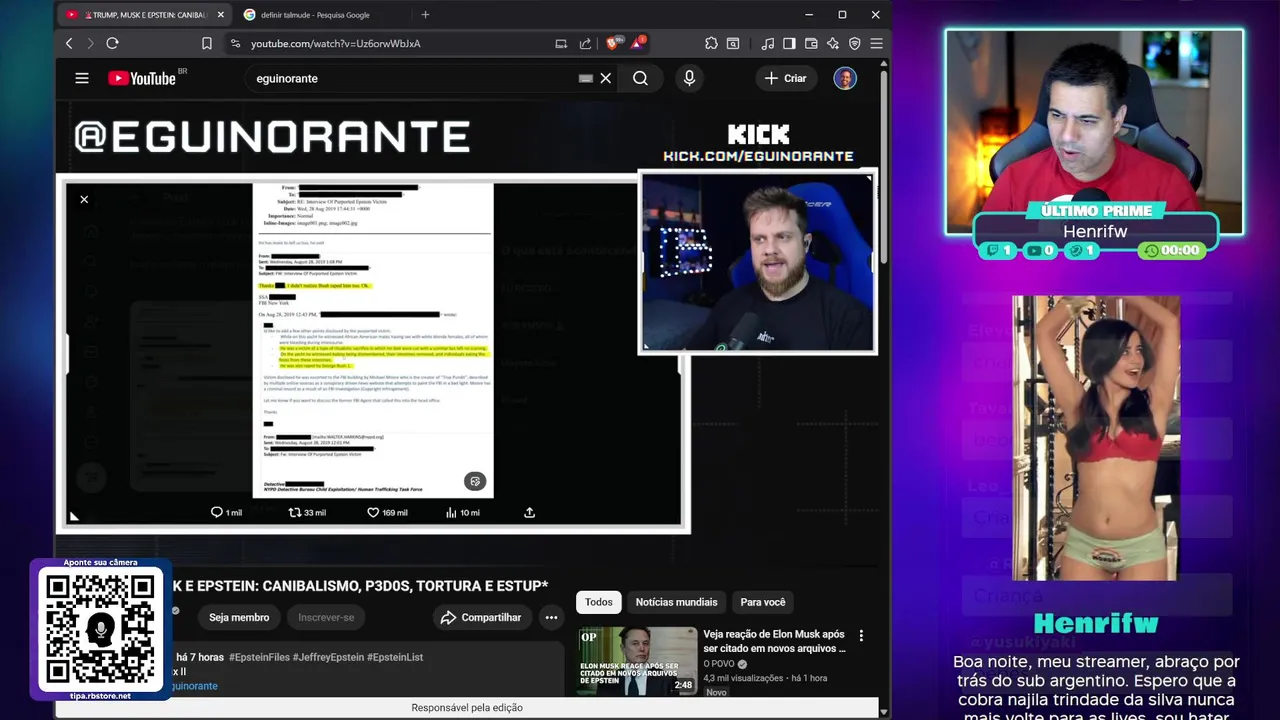Go back with browser back arrow
1280x720 pixels.
point(69,43)
